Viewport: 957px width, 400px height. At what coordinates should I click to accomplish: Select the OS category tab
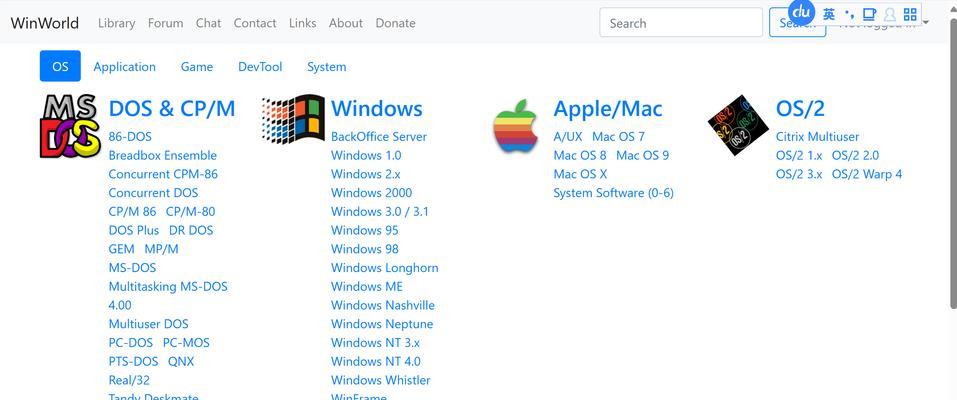click(60, 66)
